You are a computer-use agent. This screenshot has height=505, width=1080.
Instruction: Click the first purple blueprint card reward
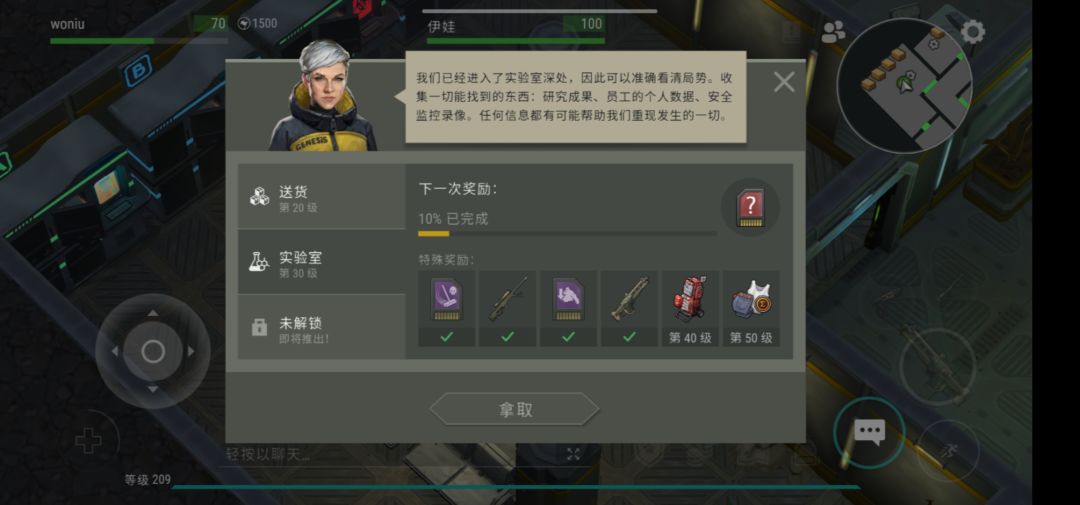tap(446, 308)
